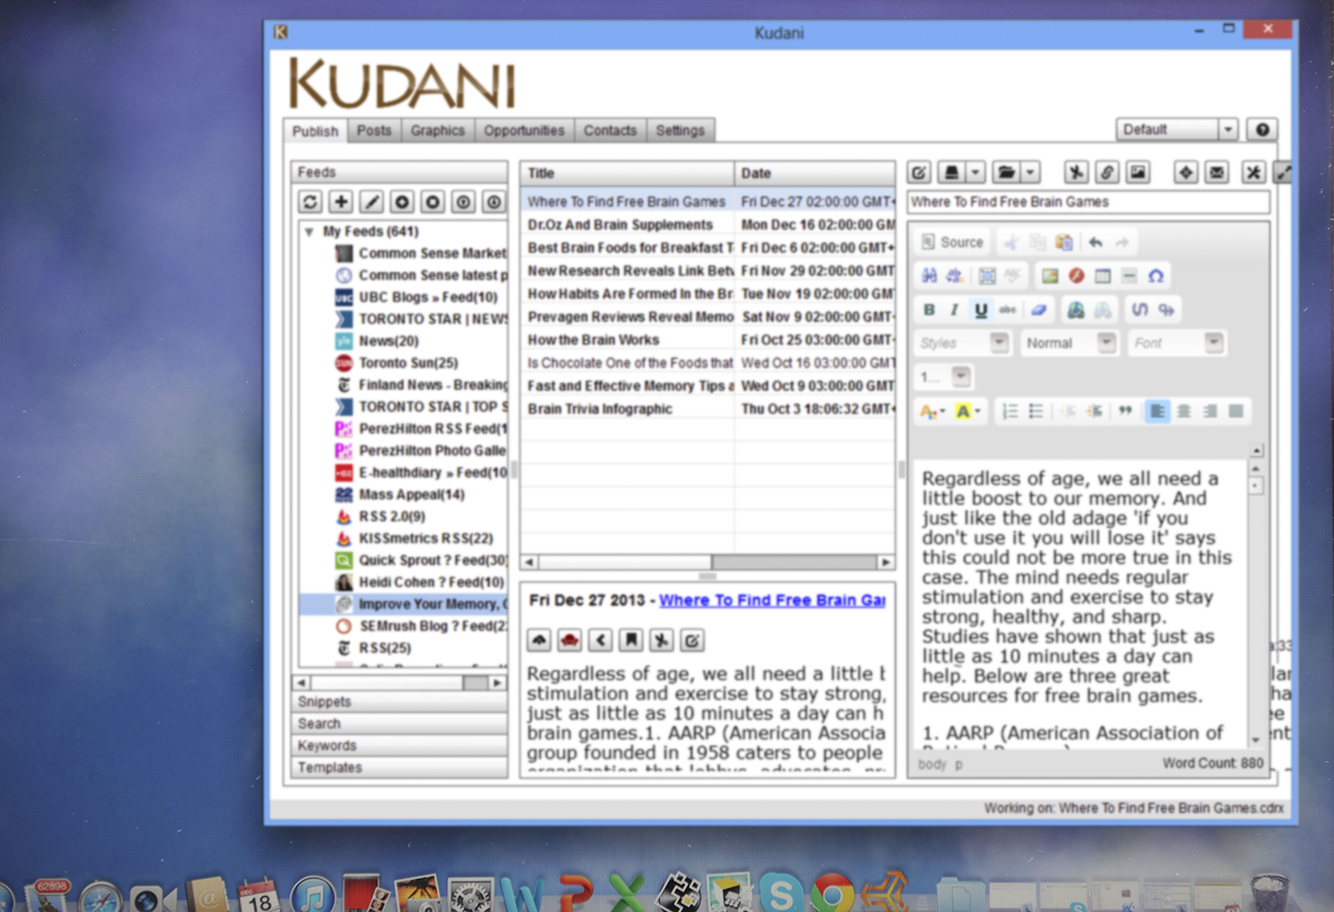Switch editor to Source view
Viewport: 1334px width, 912px height.
952,242
